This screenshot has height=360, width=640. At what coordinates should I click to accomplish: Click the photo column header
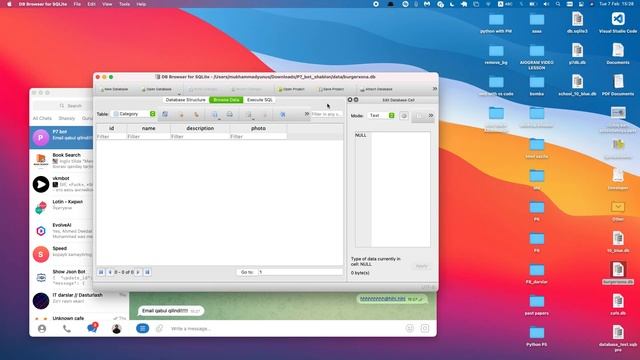[258, 128]
